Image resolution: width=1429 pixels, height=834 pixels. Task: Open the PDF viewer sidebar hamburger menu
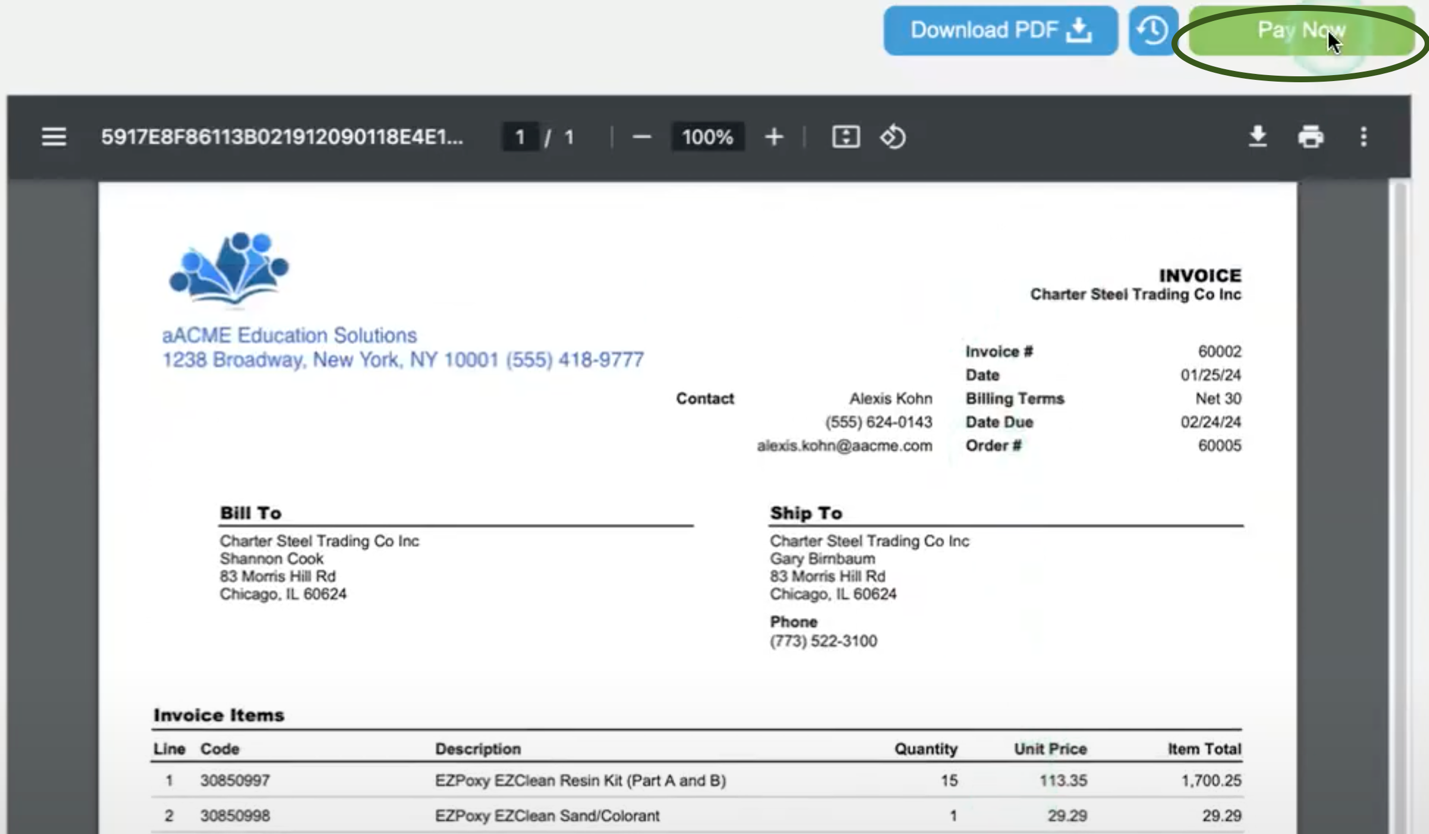(54, 137)
